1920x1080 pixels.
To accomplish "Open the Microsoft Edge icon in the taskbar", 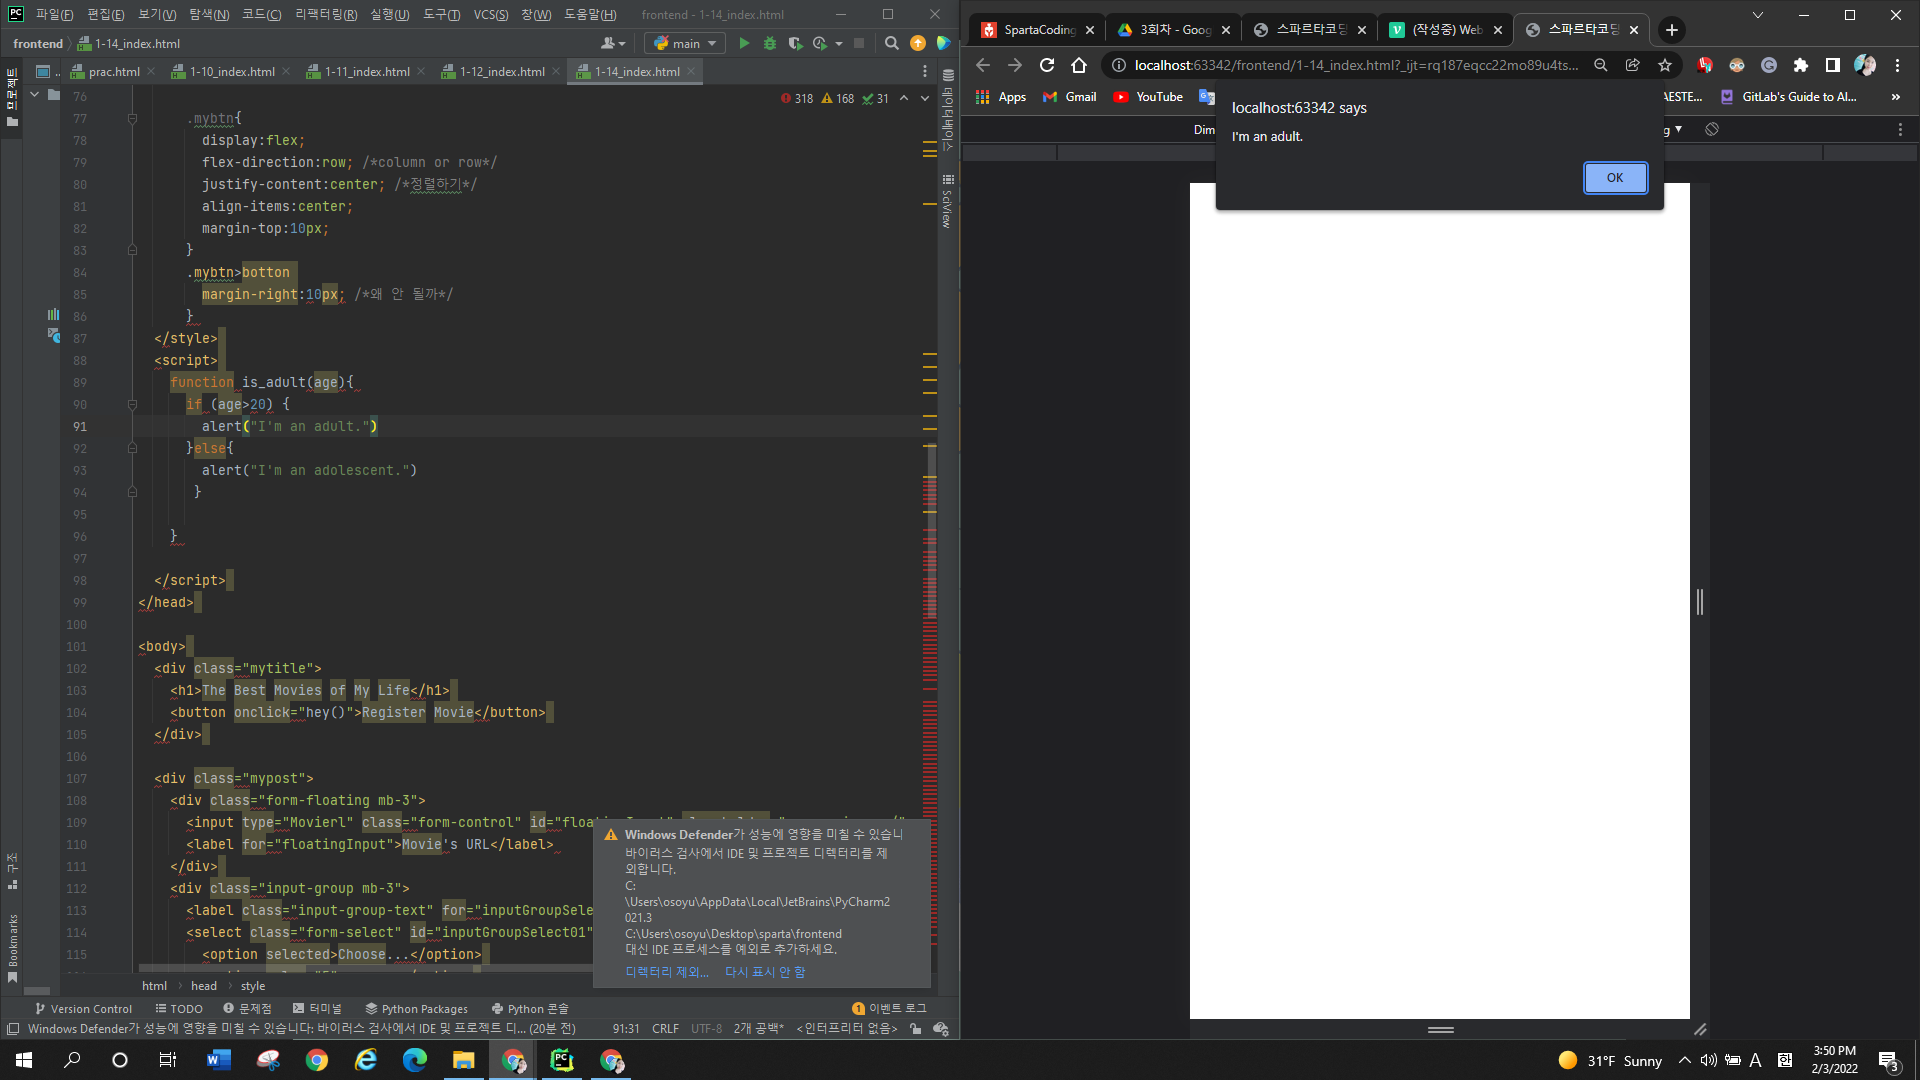I will pyautogui.click(x=415, y=1060).
